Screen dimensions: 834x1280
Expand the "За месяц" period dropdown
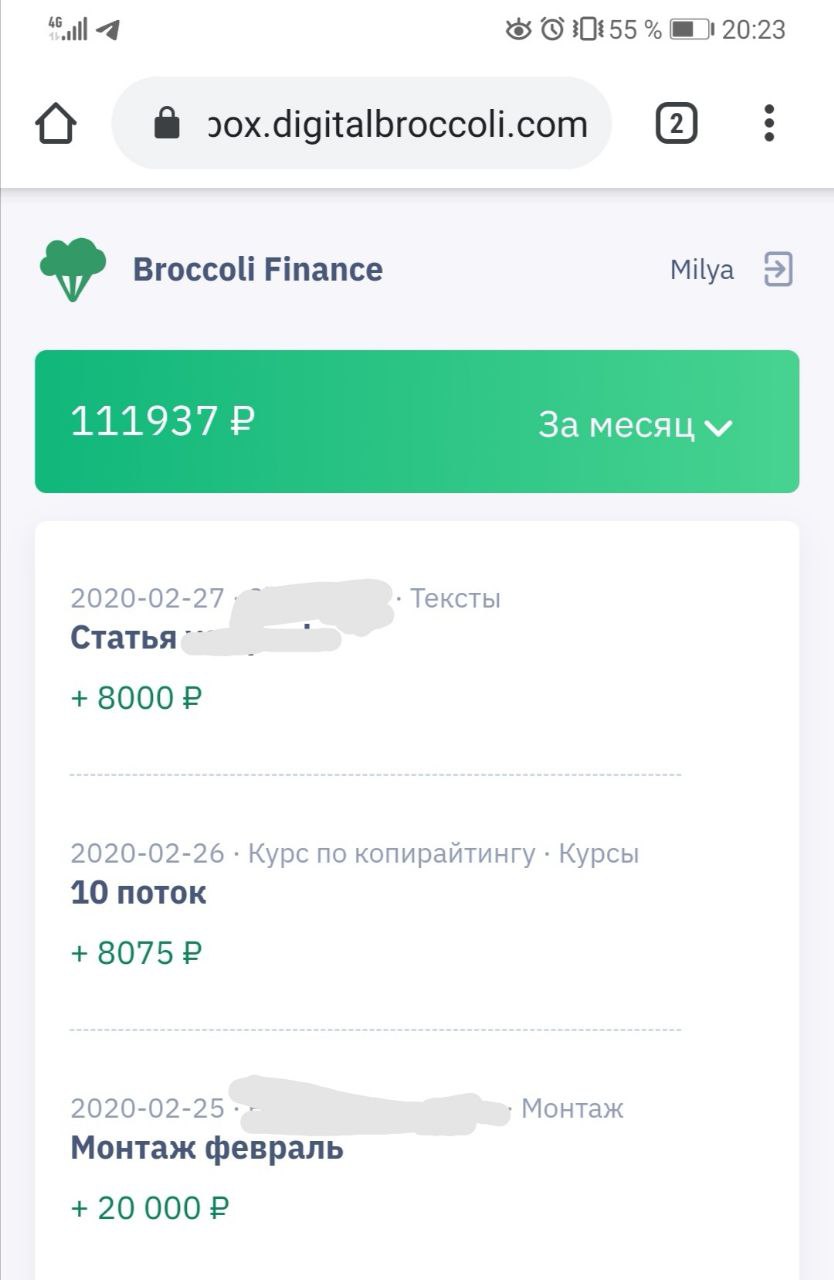pos(634,425)
